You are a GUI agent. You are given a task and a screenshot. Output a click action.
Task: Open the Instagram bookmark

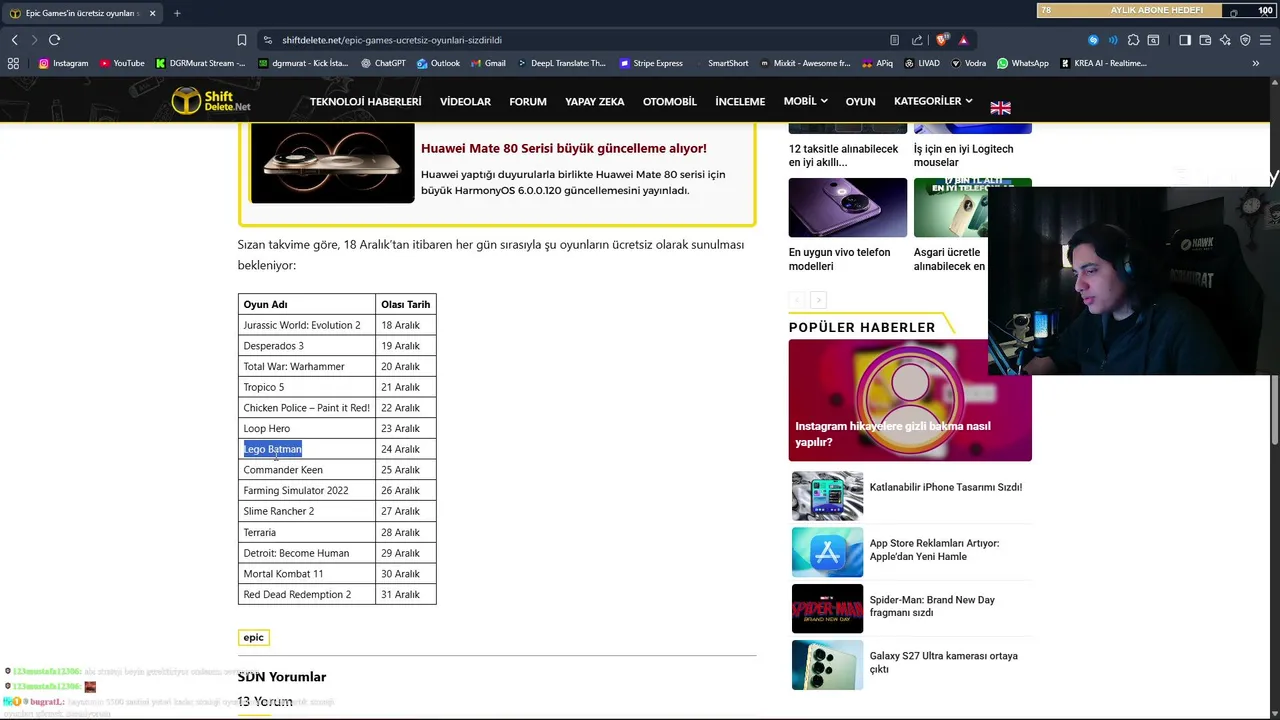click(x=63, y=63)
